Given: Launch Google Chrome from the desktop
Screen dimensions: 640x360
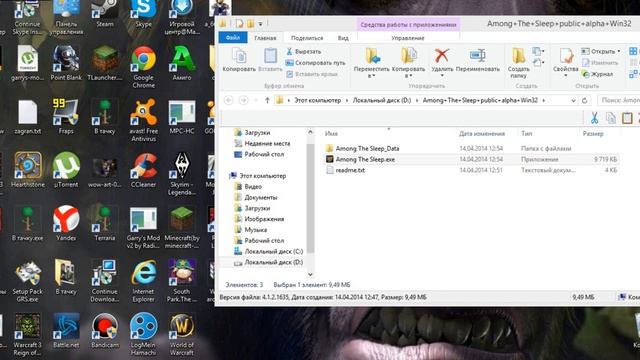Looking at the screenshot, I should [x=143, y=67].
